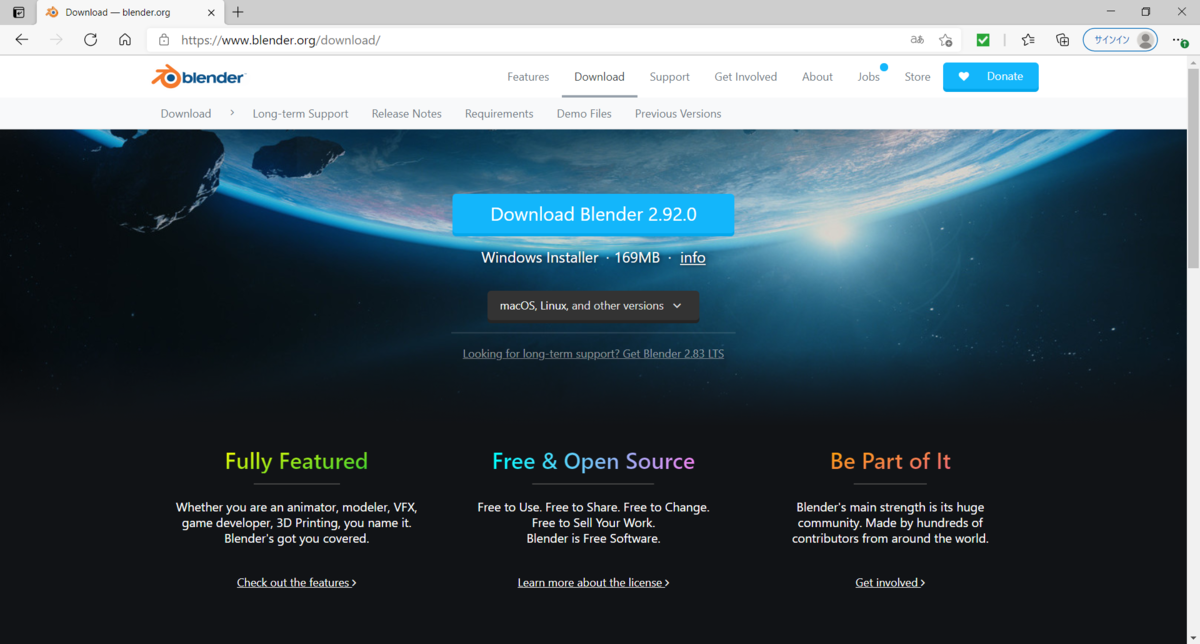Open Previous Versions sub-navigation link
The width and height of the screenshot is (1200, 644).
tap(678, 114)
